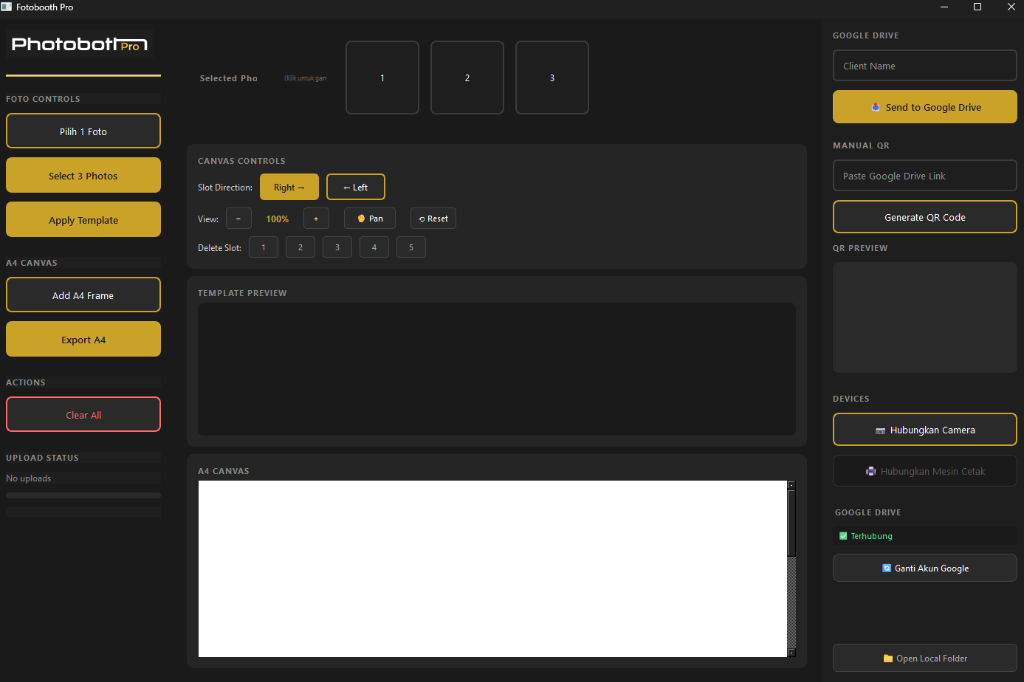
Task: Select the Pan tool in Canvas Controls
Action: tap(370, 218)
